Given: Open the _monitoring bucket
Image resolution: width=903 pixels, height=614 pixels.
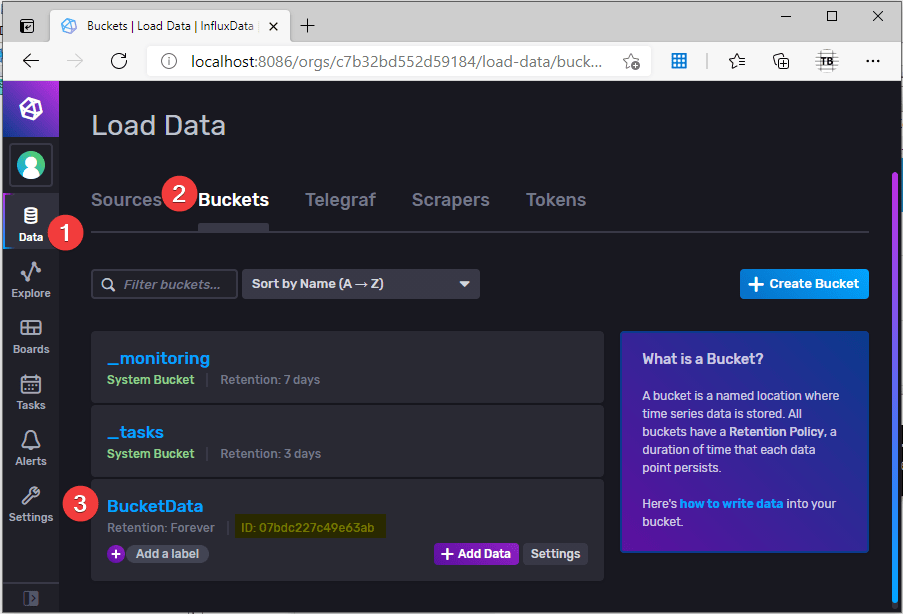Looking at the screenshot, I should click(x=158, y=358).
